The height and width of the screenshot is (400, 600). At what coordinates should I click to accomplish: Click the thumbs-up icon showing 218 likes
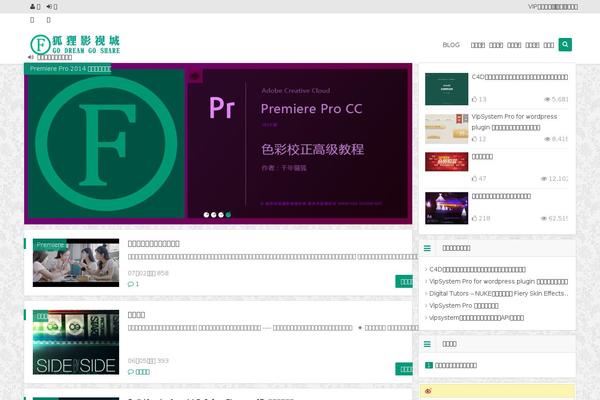coord(474,218)
